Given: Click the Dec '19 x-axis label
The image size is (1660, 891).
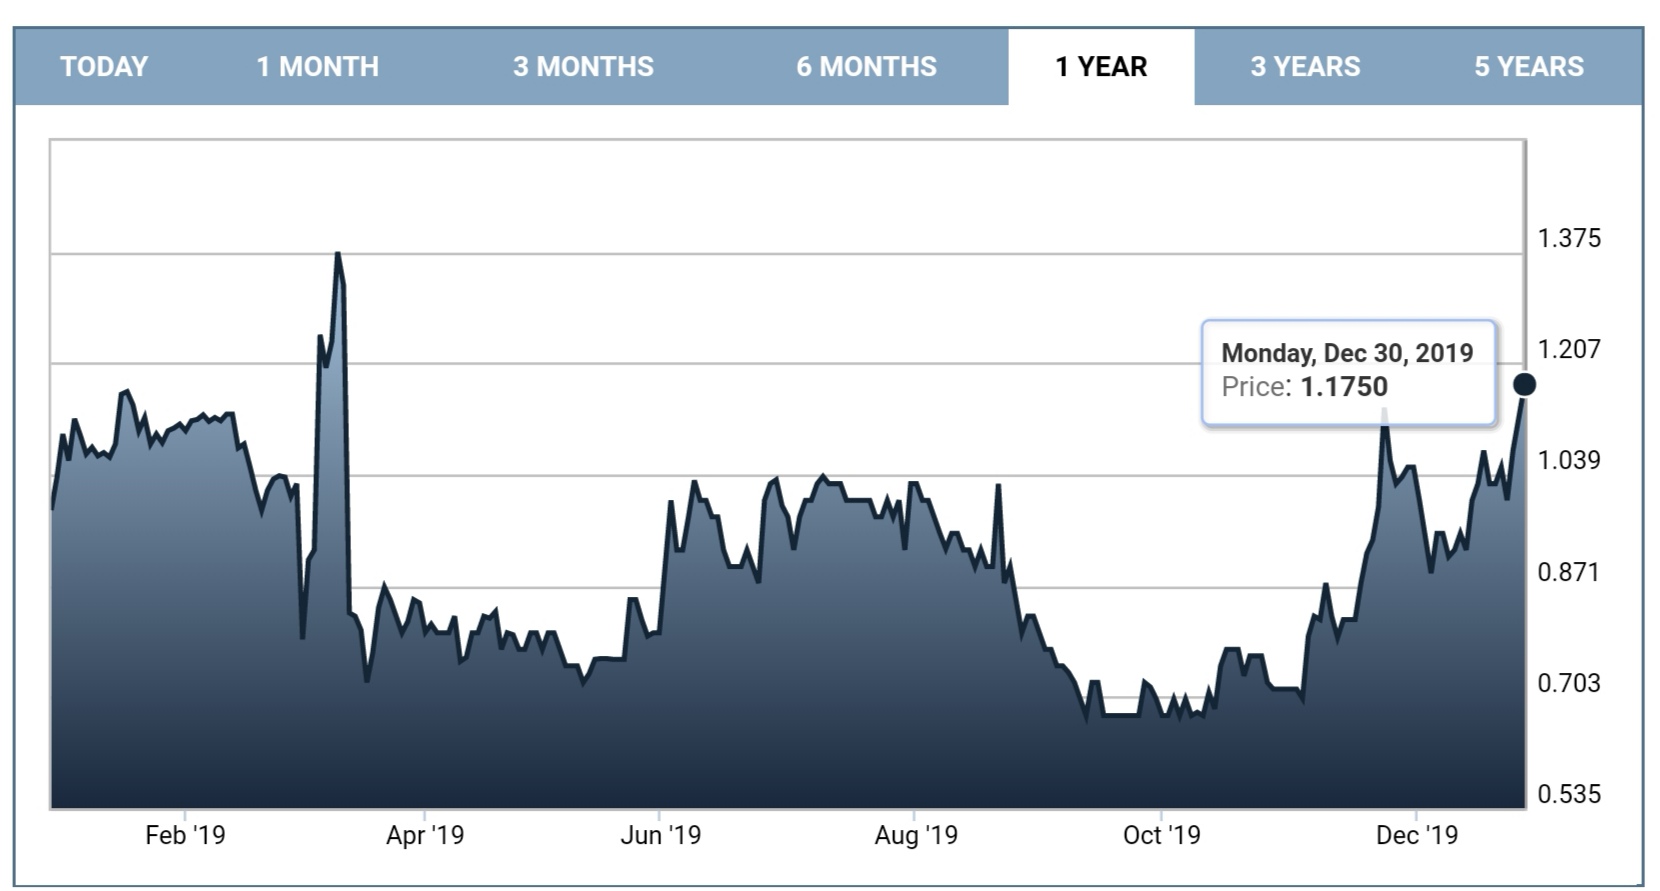Looking at the screenshot, I should [x=1417, y=835].
